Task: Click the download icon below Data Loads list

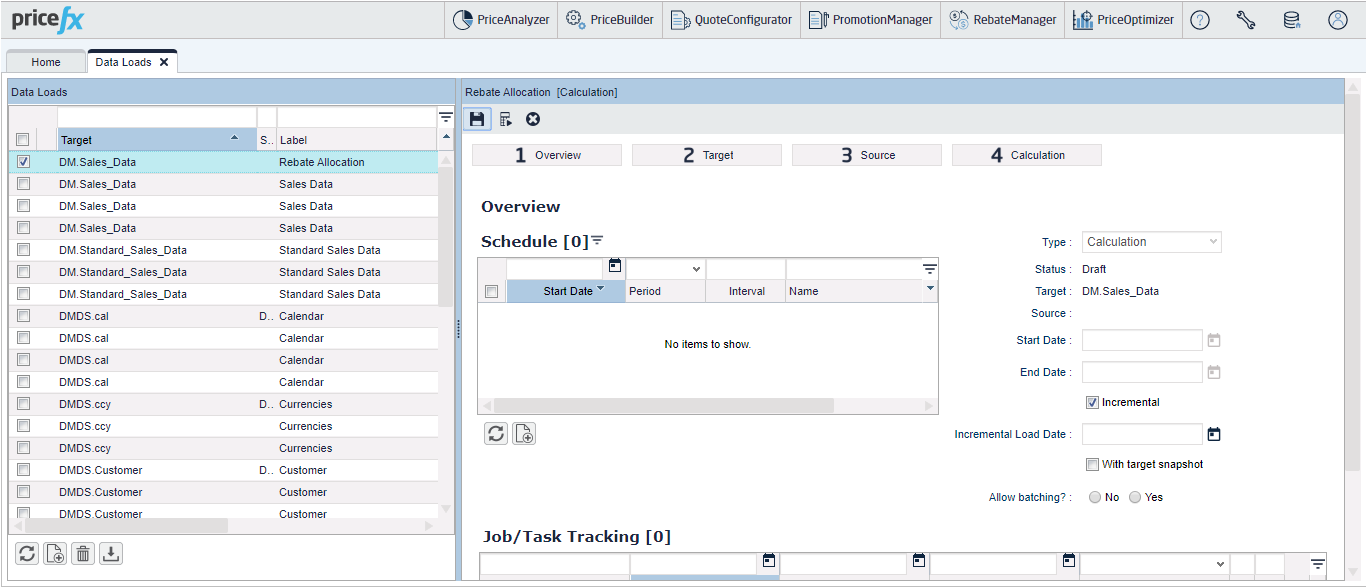Action: click(111, 553)
